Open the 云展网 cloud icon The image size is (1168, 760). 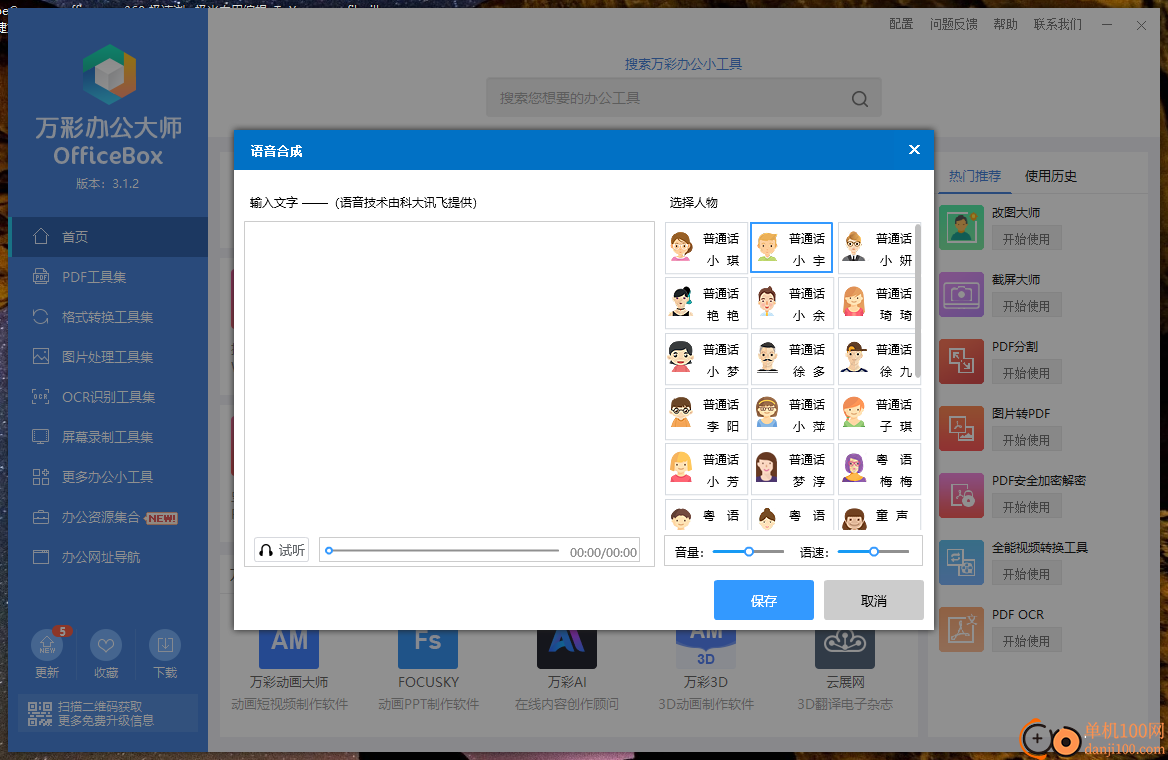(845, 648)
